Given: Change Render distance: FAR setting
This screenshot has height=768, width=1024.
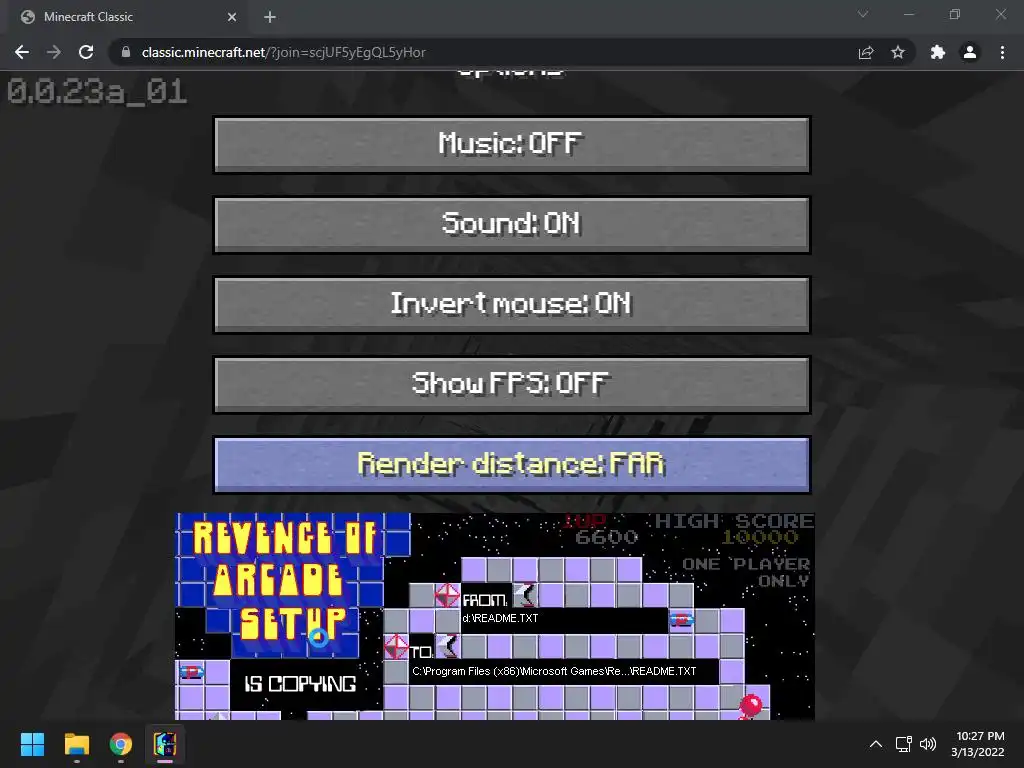Looking at the screenshot, I should tap(512, 464).
